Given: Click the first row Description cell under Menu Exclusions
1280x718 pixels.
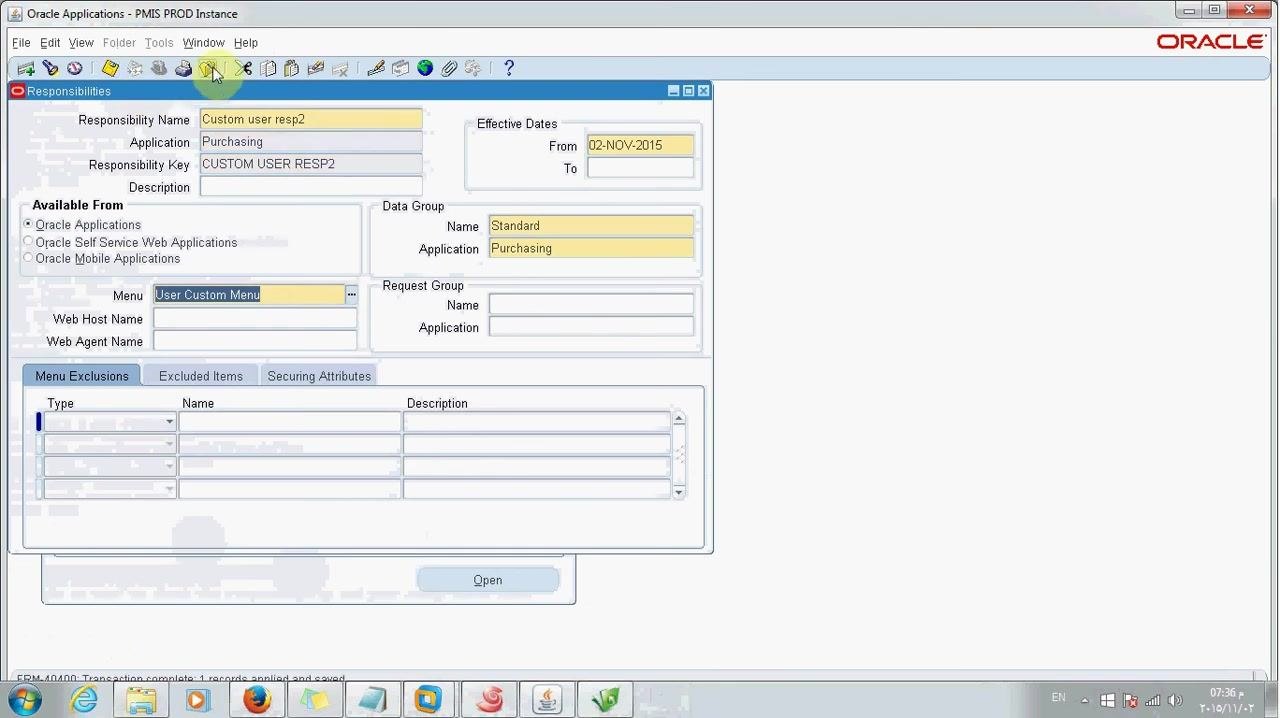Looking at the screenshot, I should click(x=537, y=422).
